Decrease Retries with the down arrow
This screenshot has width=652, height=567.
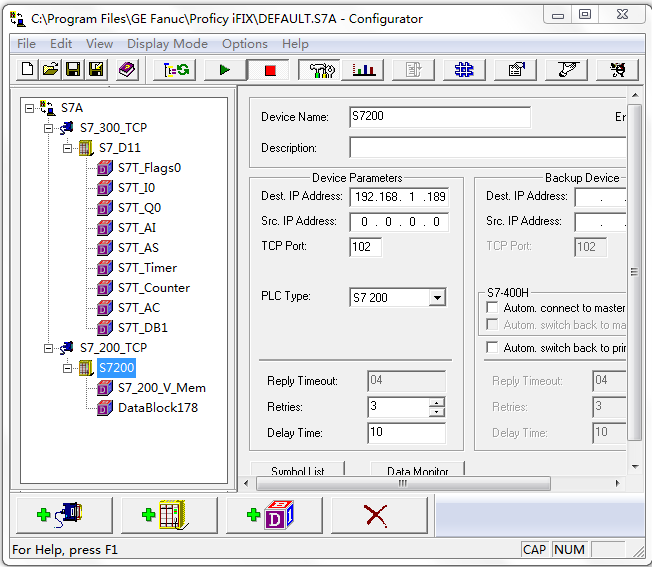coord(437,412)
